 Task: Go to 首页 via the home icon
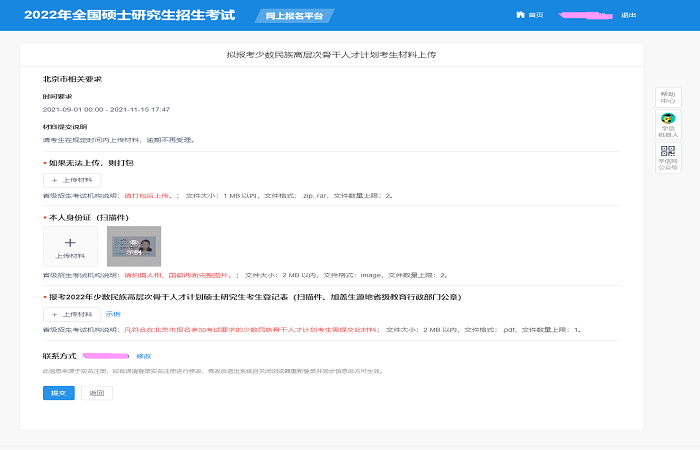click(520, 15)
